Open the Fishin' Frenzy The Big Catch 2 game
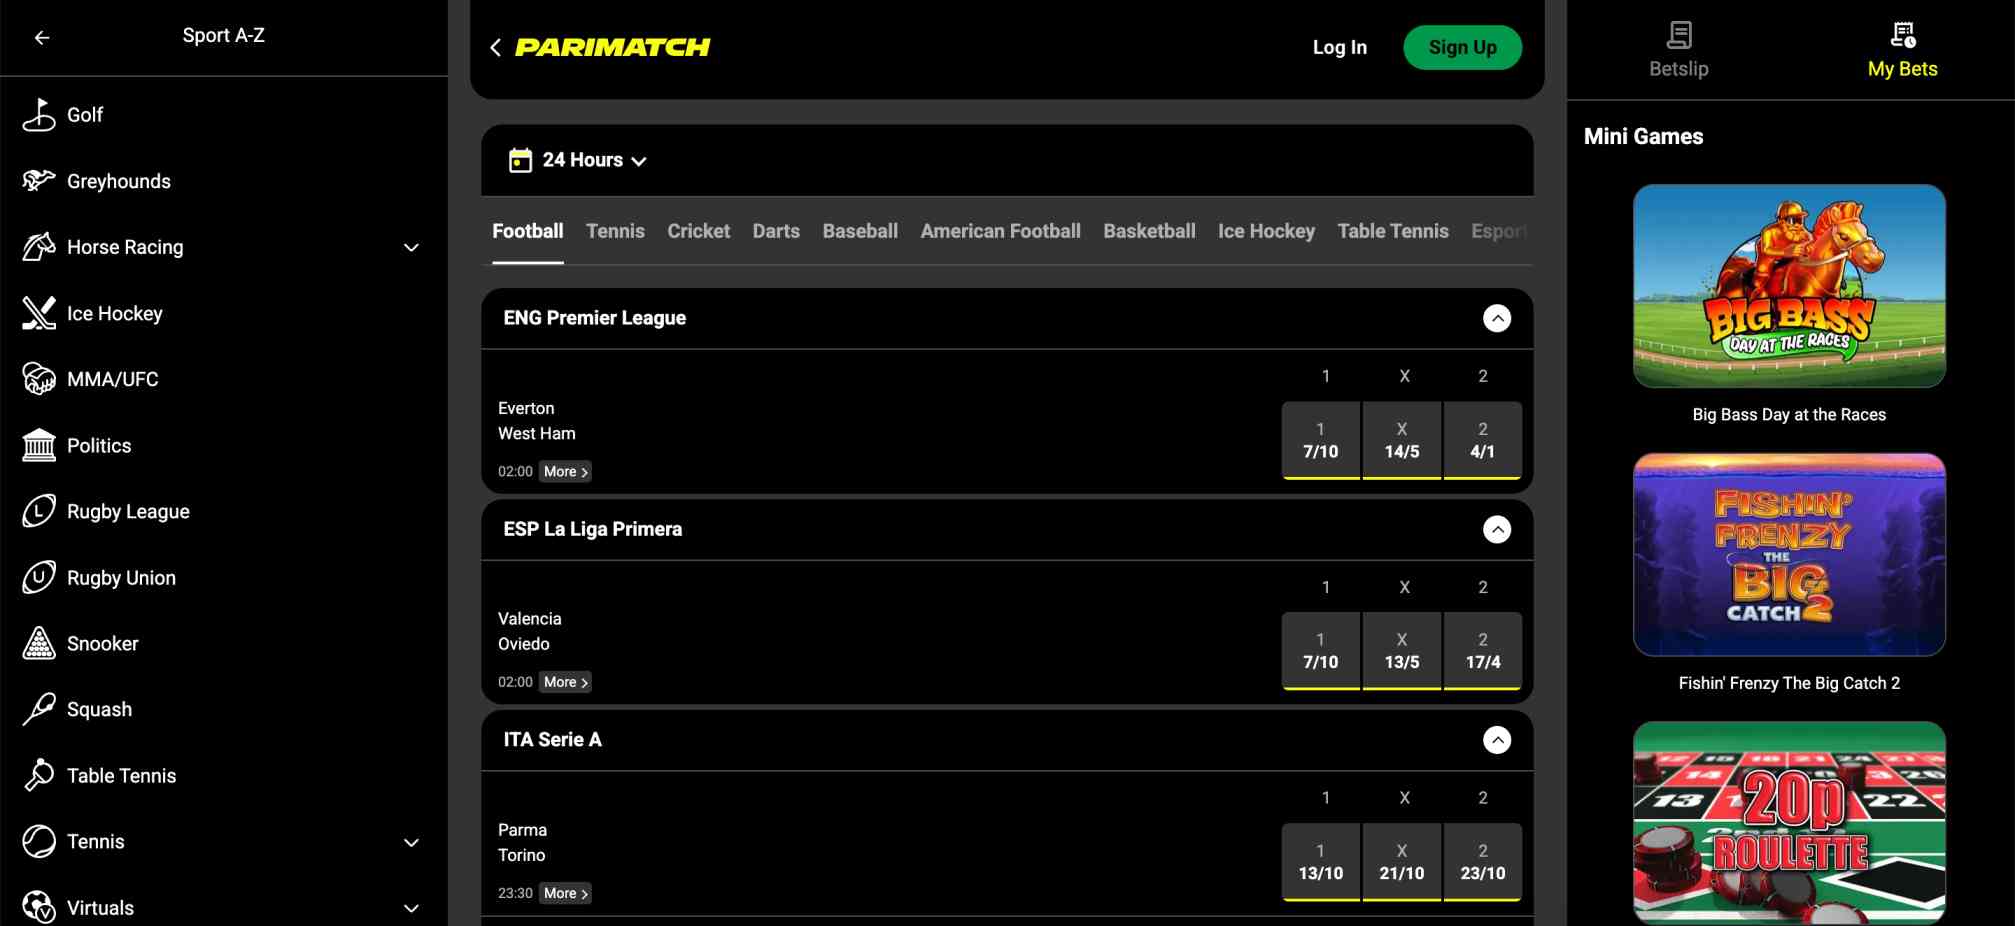Image resolution: width=2015 pixels, height=926 pixels. click(1789, 556)
